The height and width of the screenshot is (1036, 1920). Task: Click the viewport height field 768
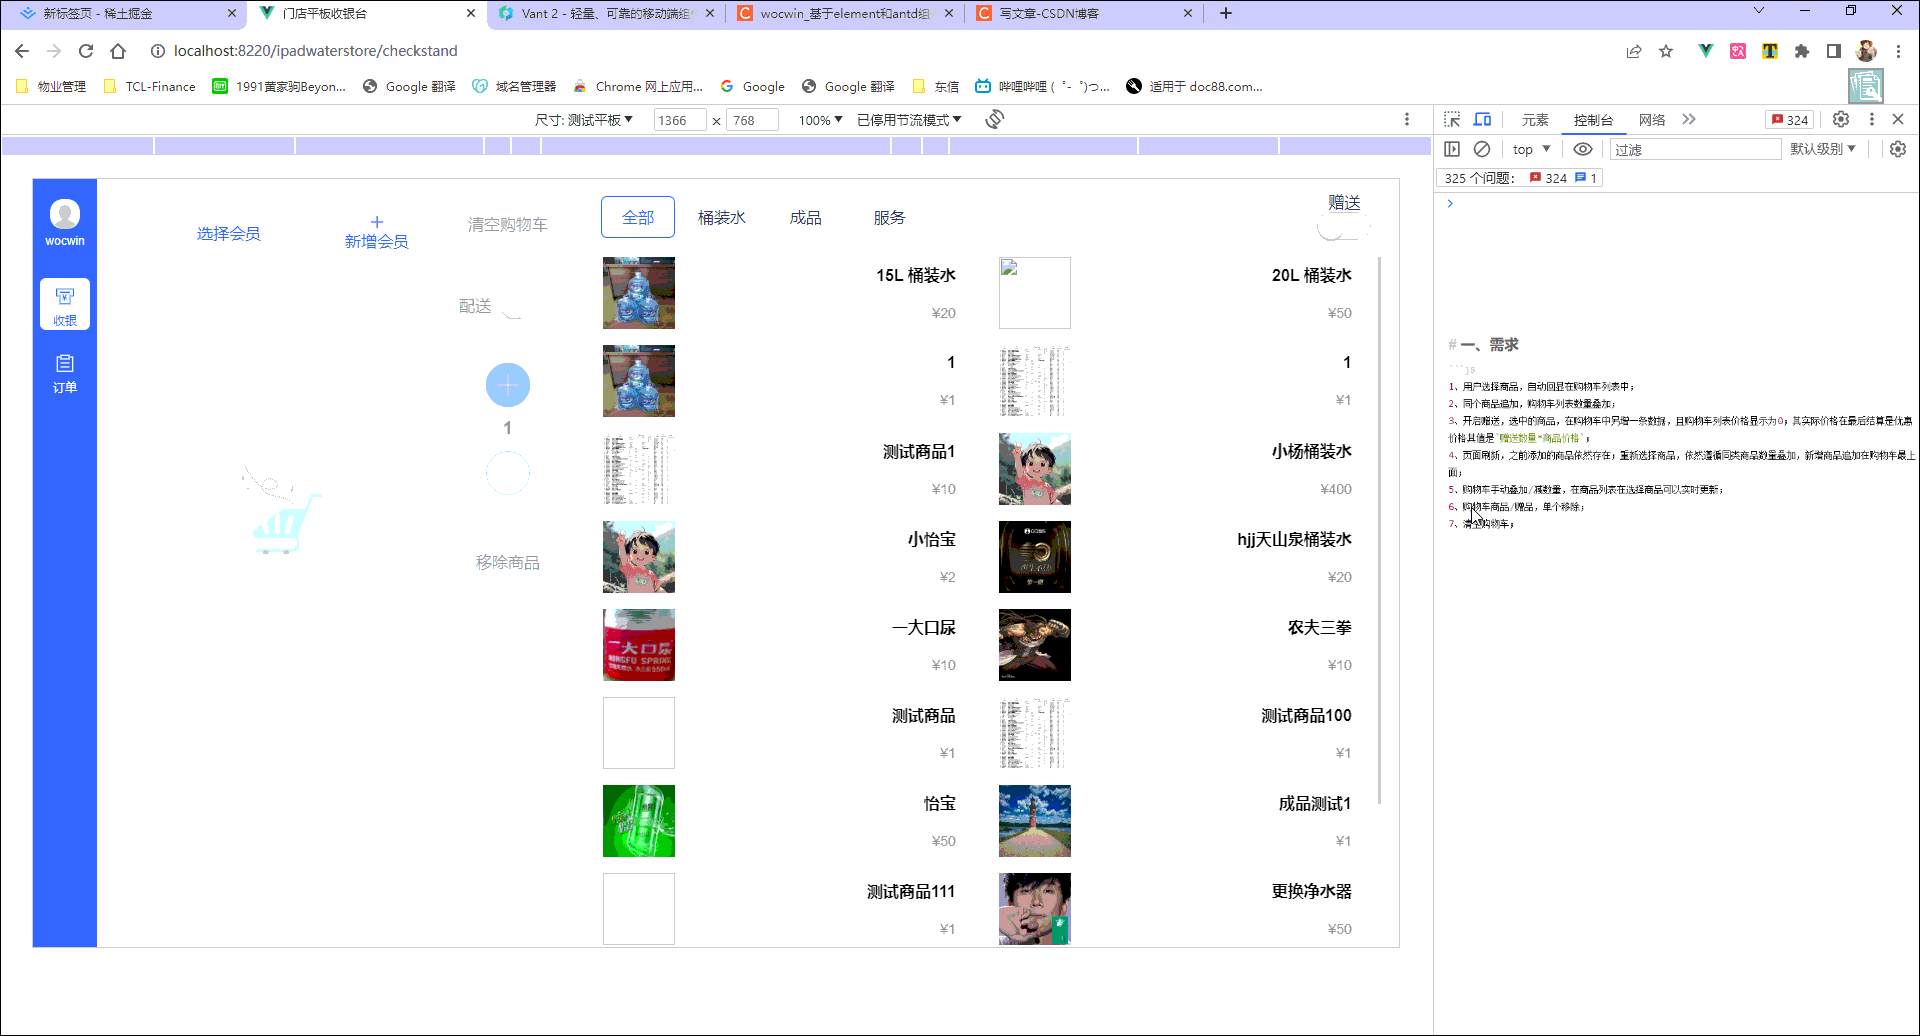(x=752, y=120)
